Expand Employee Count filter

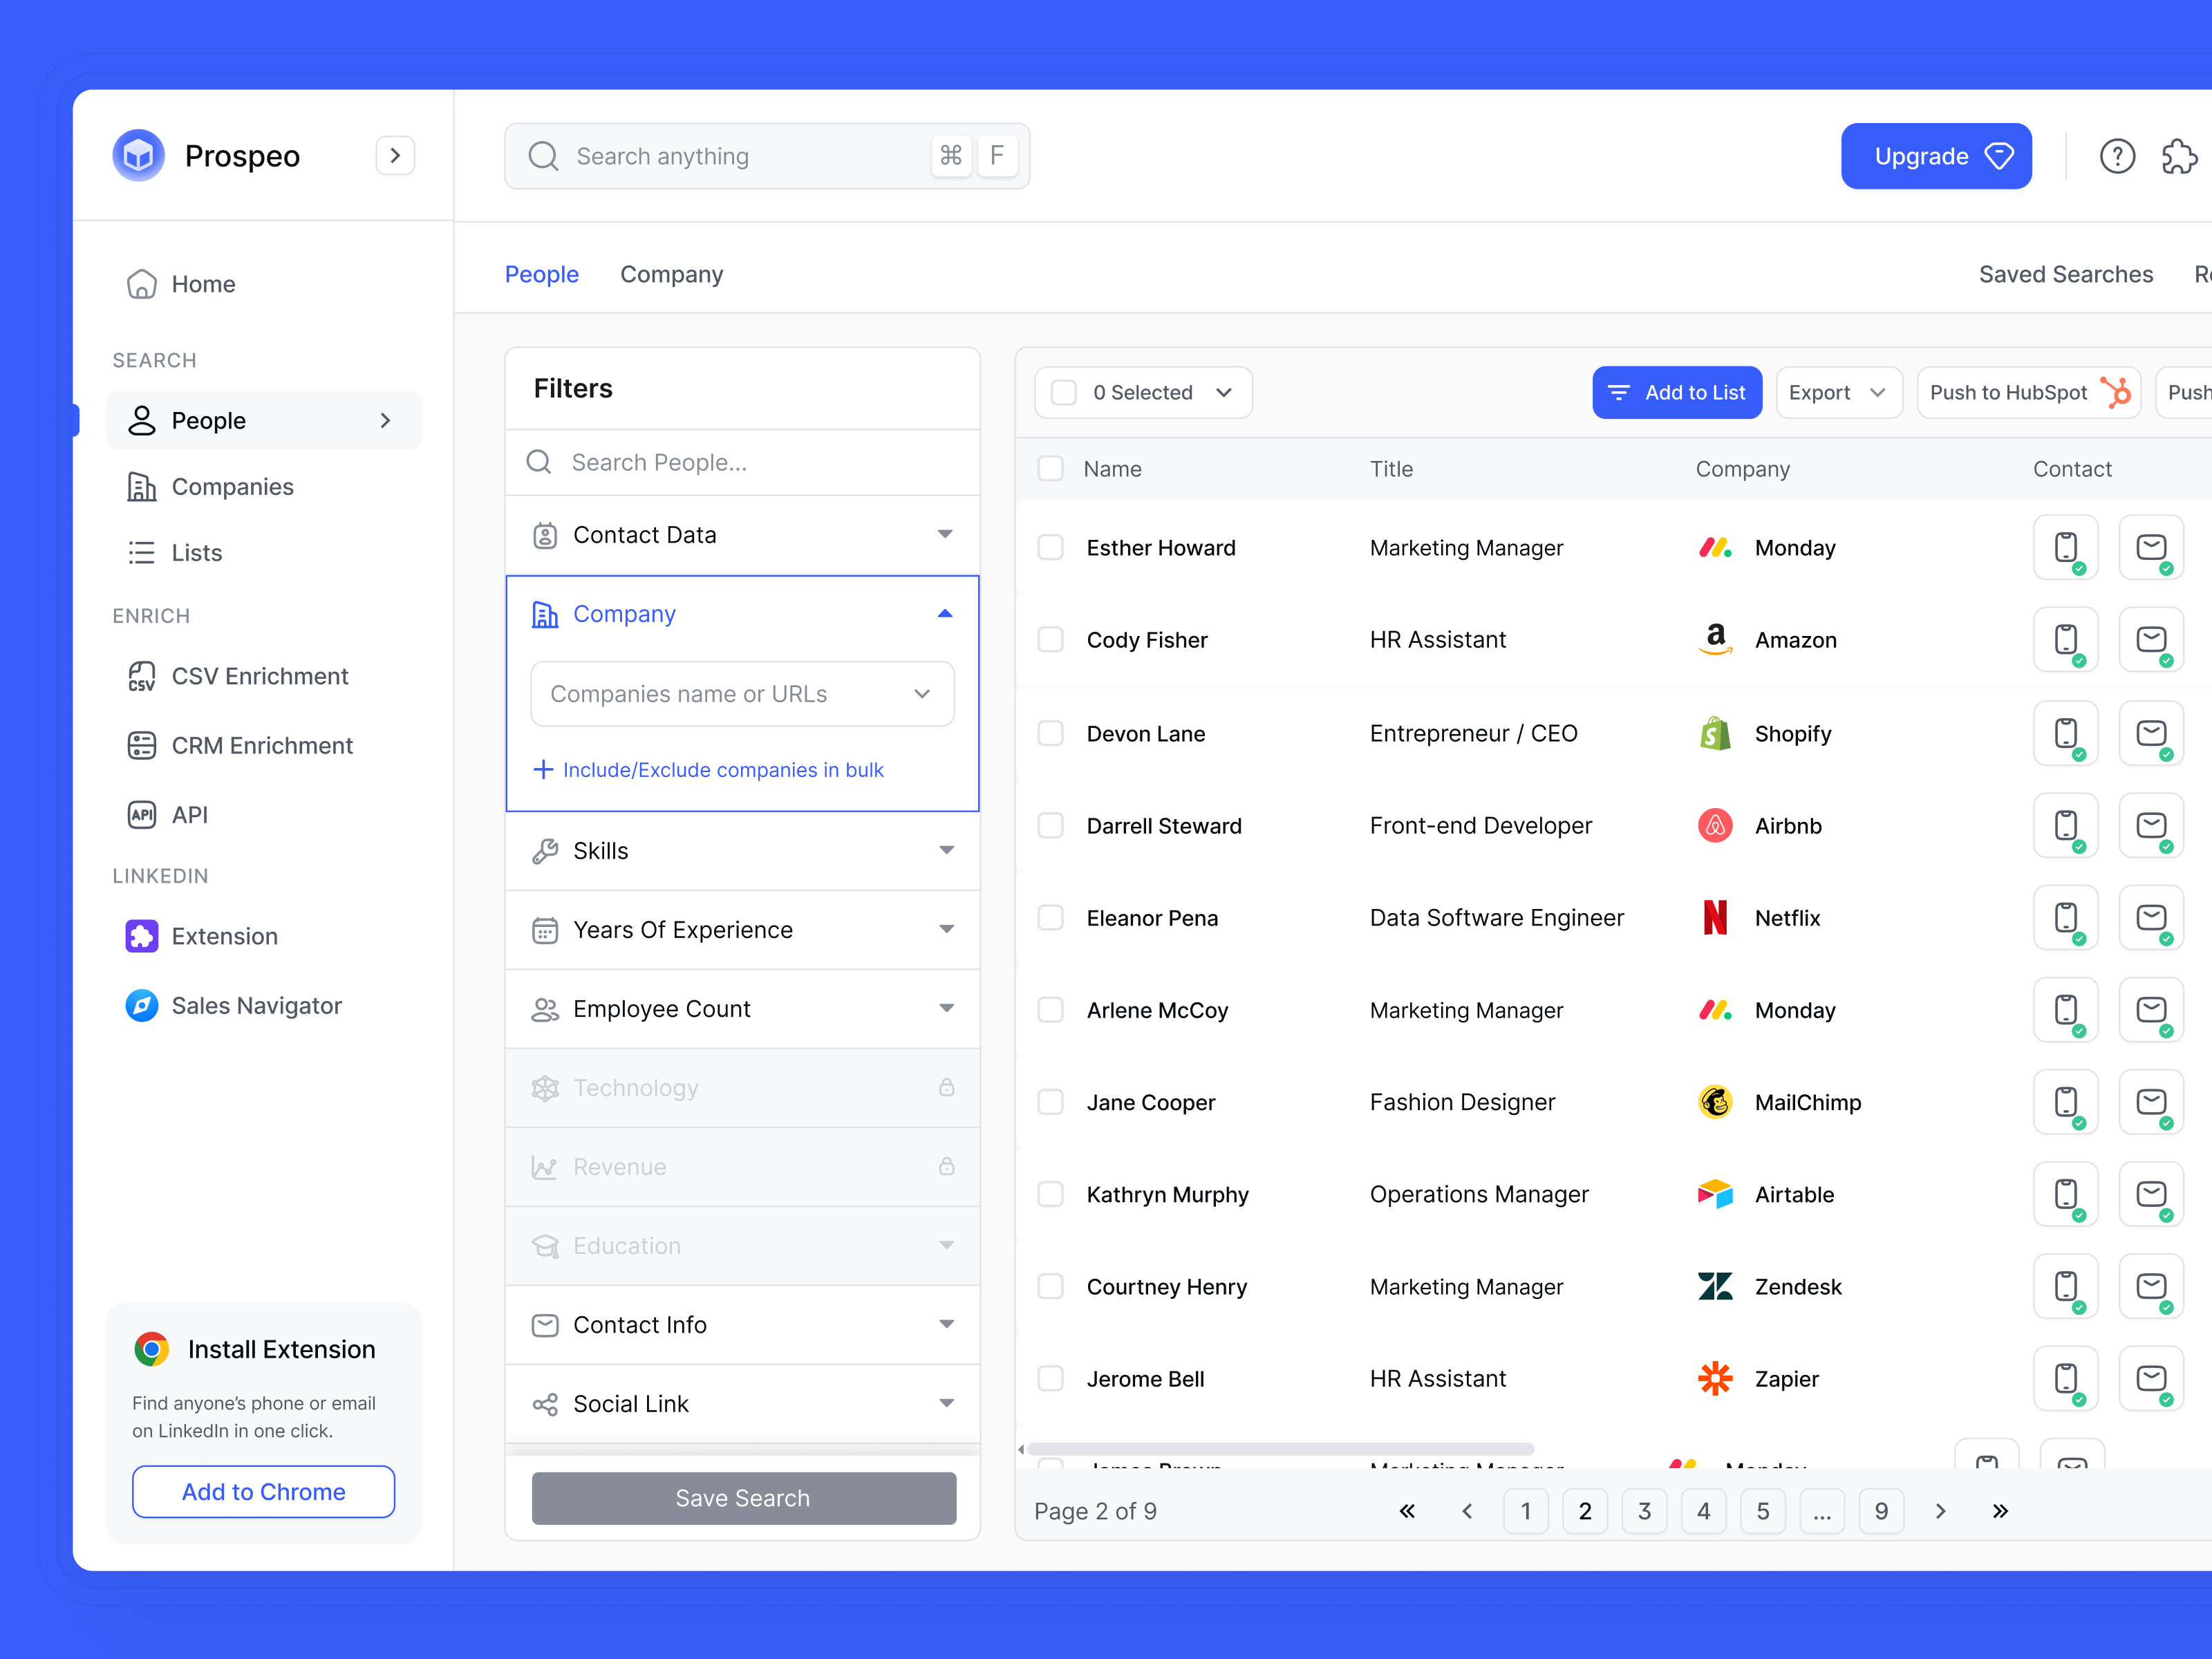pos(743,1009)
